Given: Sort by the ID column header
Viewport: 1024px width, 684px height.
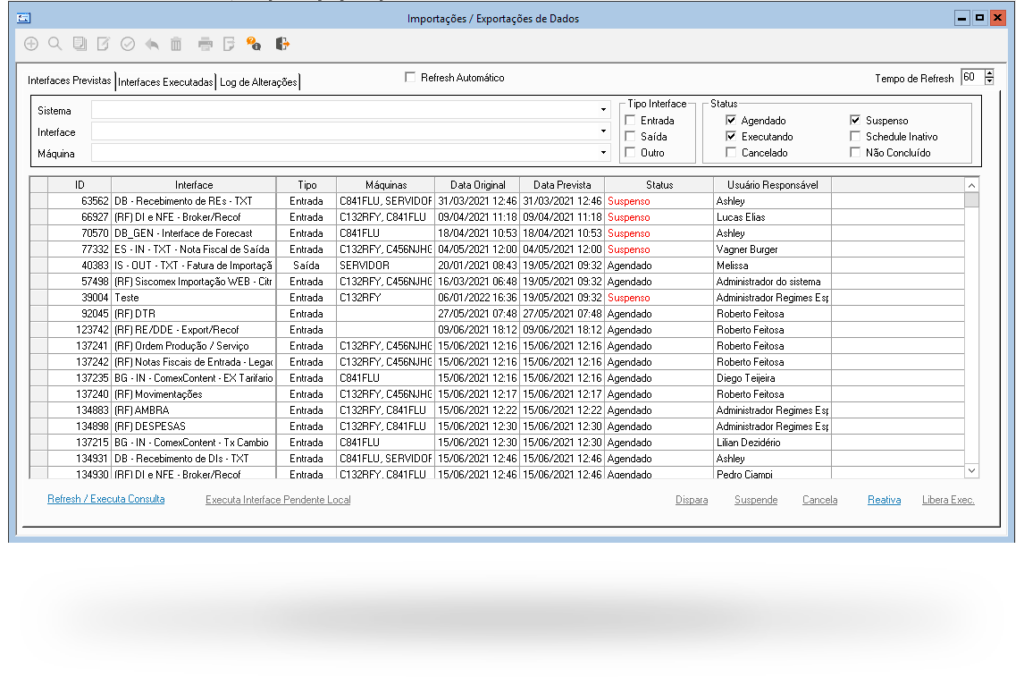Looking at the screenshot, I should coord(80,185).
